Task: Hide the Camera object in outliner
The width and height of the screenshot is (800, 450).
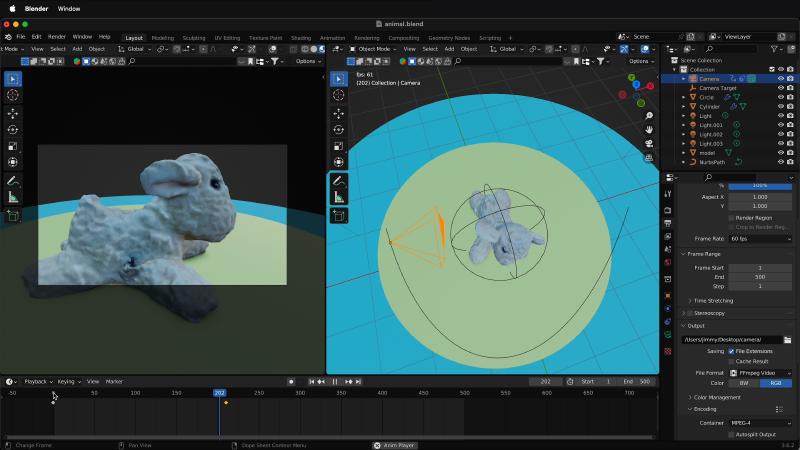Action: pos(781,79)
